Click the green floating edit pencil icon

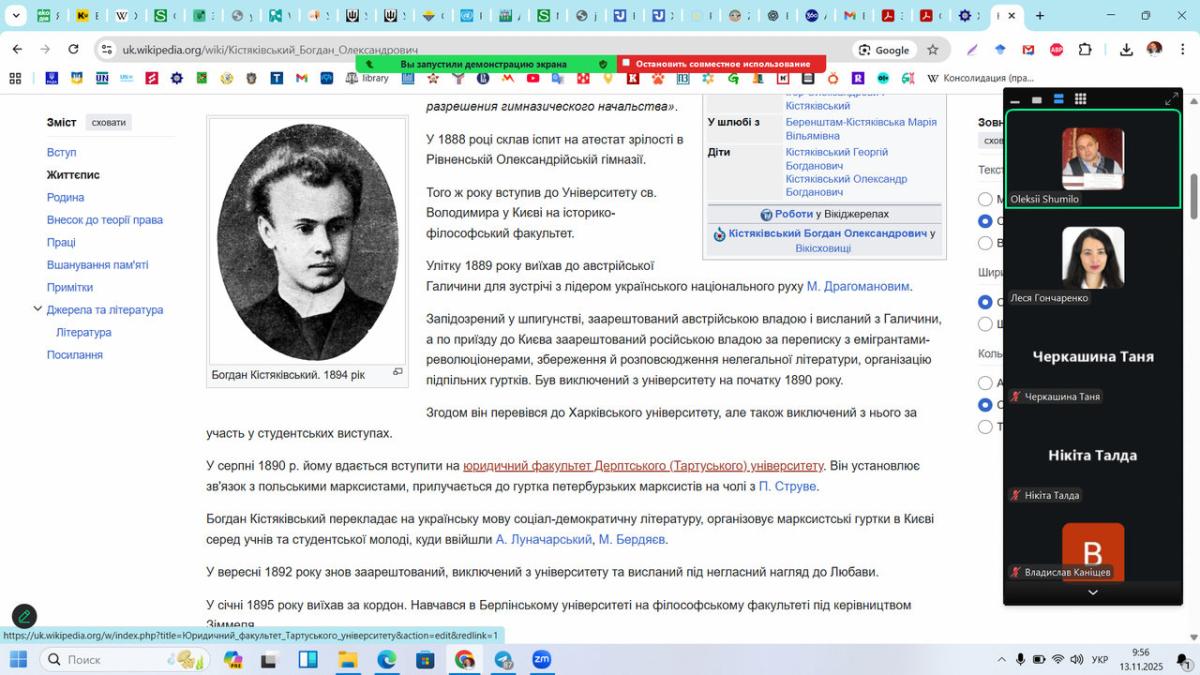click(24, 616)
